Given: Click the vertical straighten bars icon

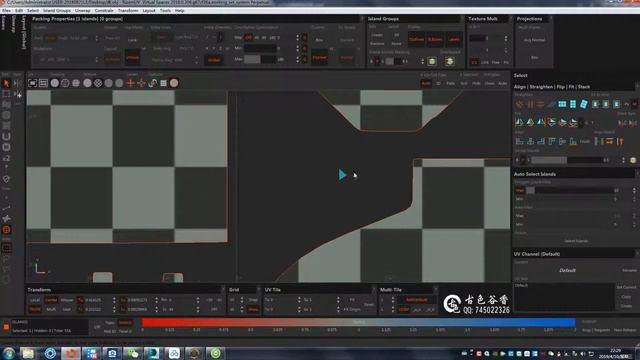Looking at the screenshot, I should [x=530, y=104].
